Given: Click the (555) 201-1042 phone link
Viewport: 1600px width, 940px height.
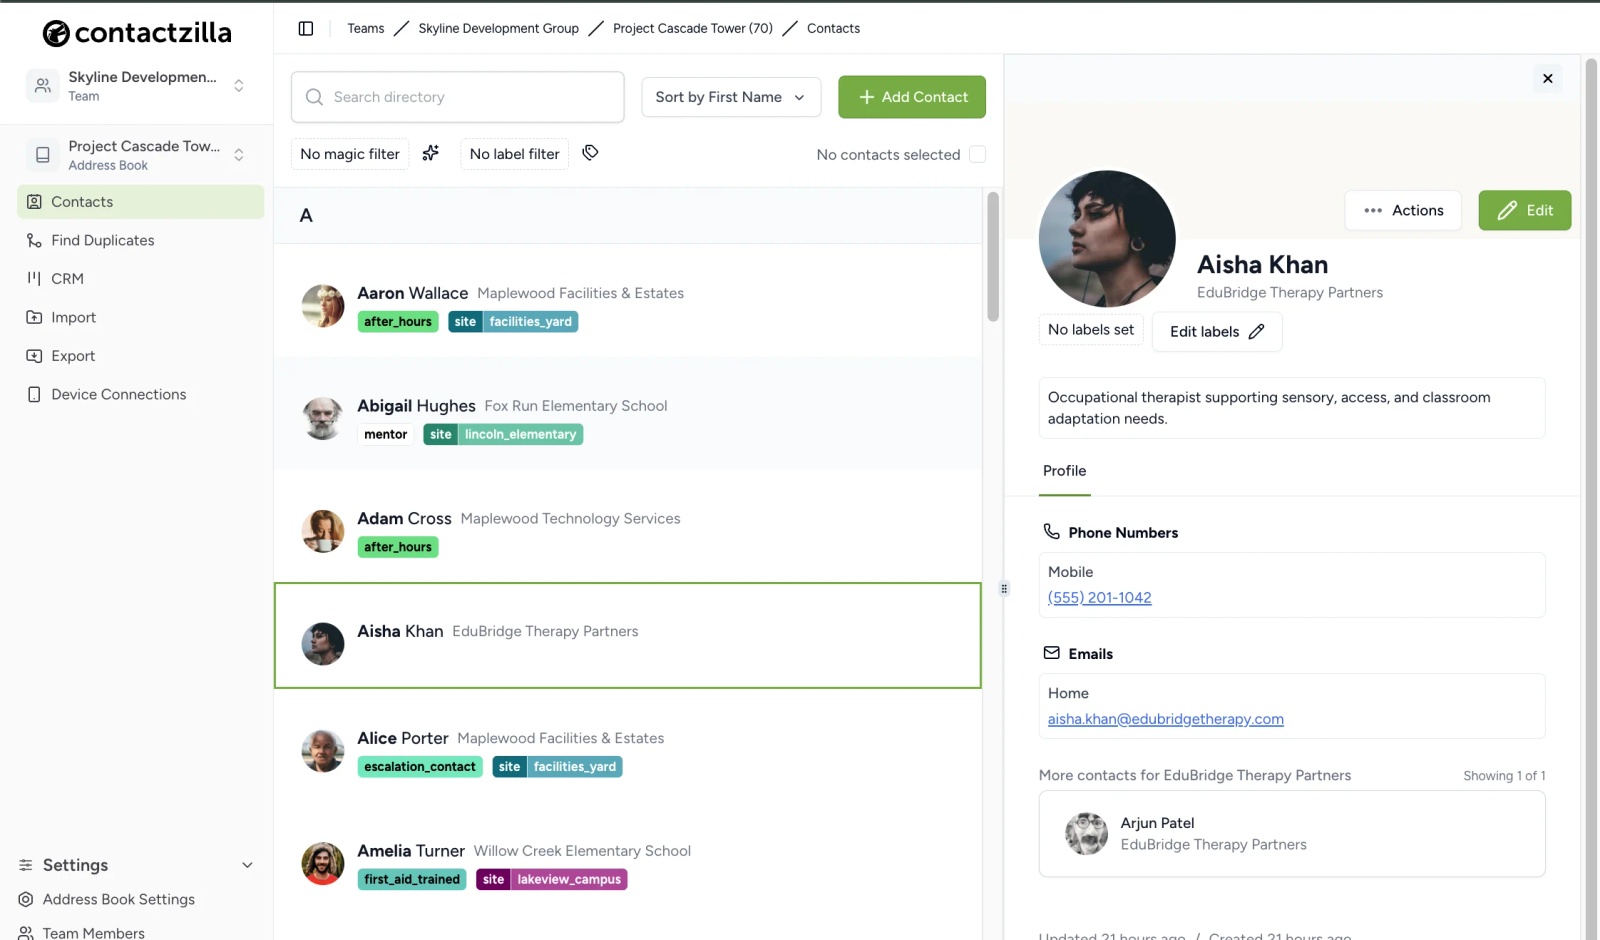Looking at the screenshot, I should coord(1099,598).
